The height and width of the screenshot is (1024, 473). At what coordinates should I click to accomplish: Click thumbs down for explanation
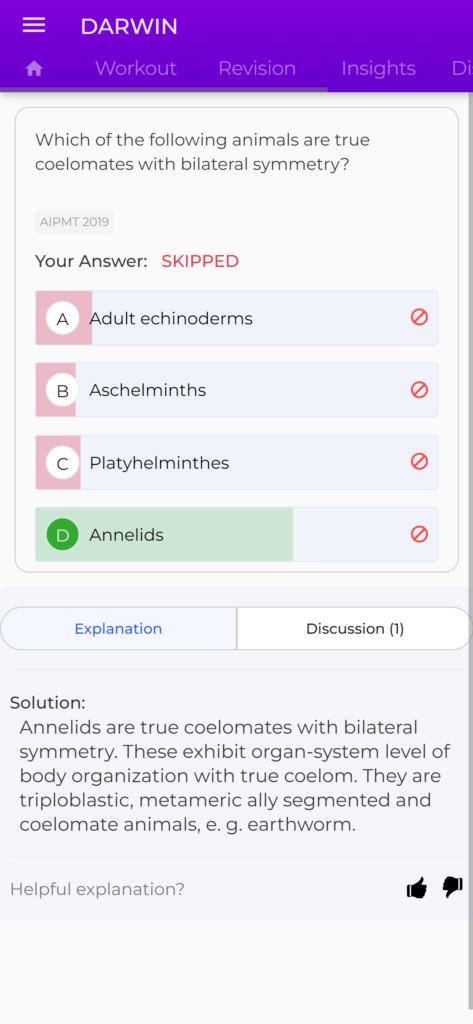(x=453, y=887)
